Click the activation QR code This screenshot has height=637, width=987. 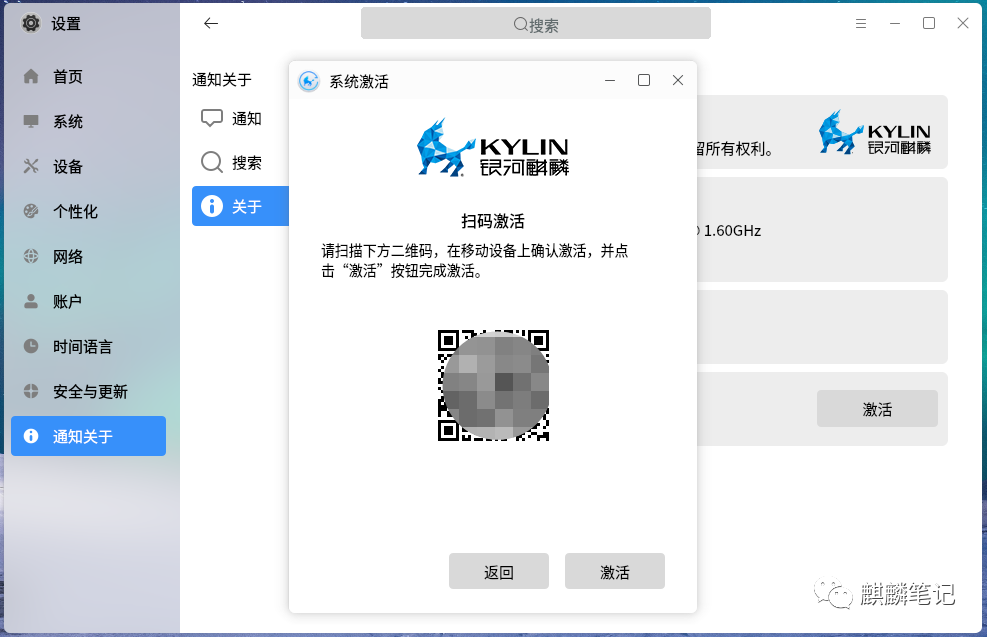coord(494,385)
